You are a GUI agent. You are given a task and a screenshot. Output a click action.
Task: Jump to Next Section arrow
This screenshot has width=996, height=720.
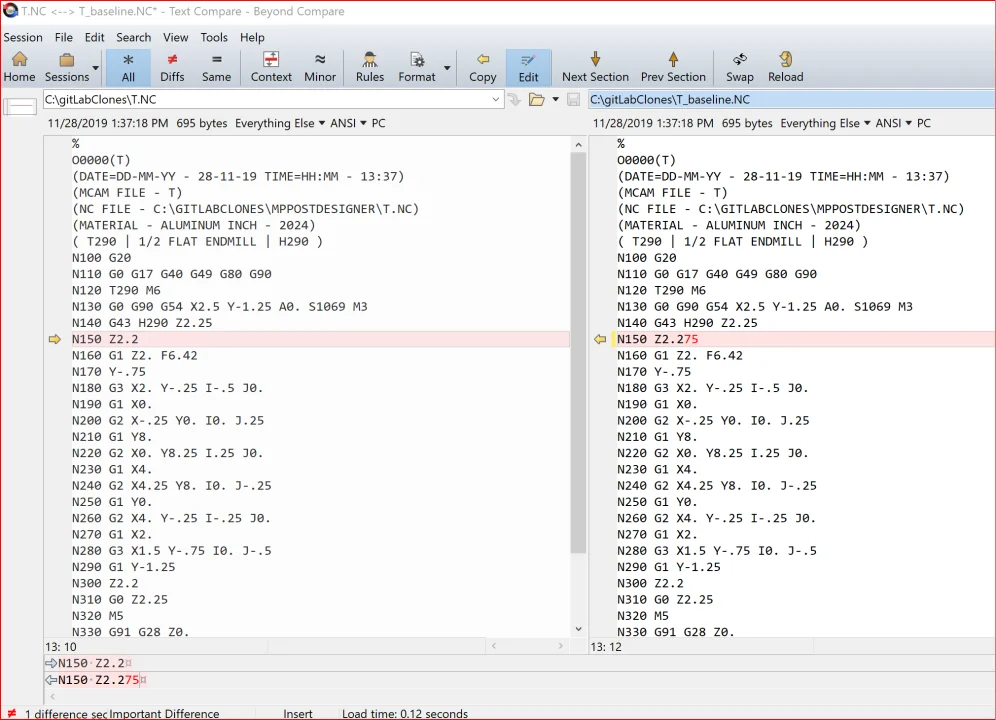coord(595,67)
